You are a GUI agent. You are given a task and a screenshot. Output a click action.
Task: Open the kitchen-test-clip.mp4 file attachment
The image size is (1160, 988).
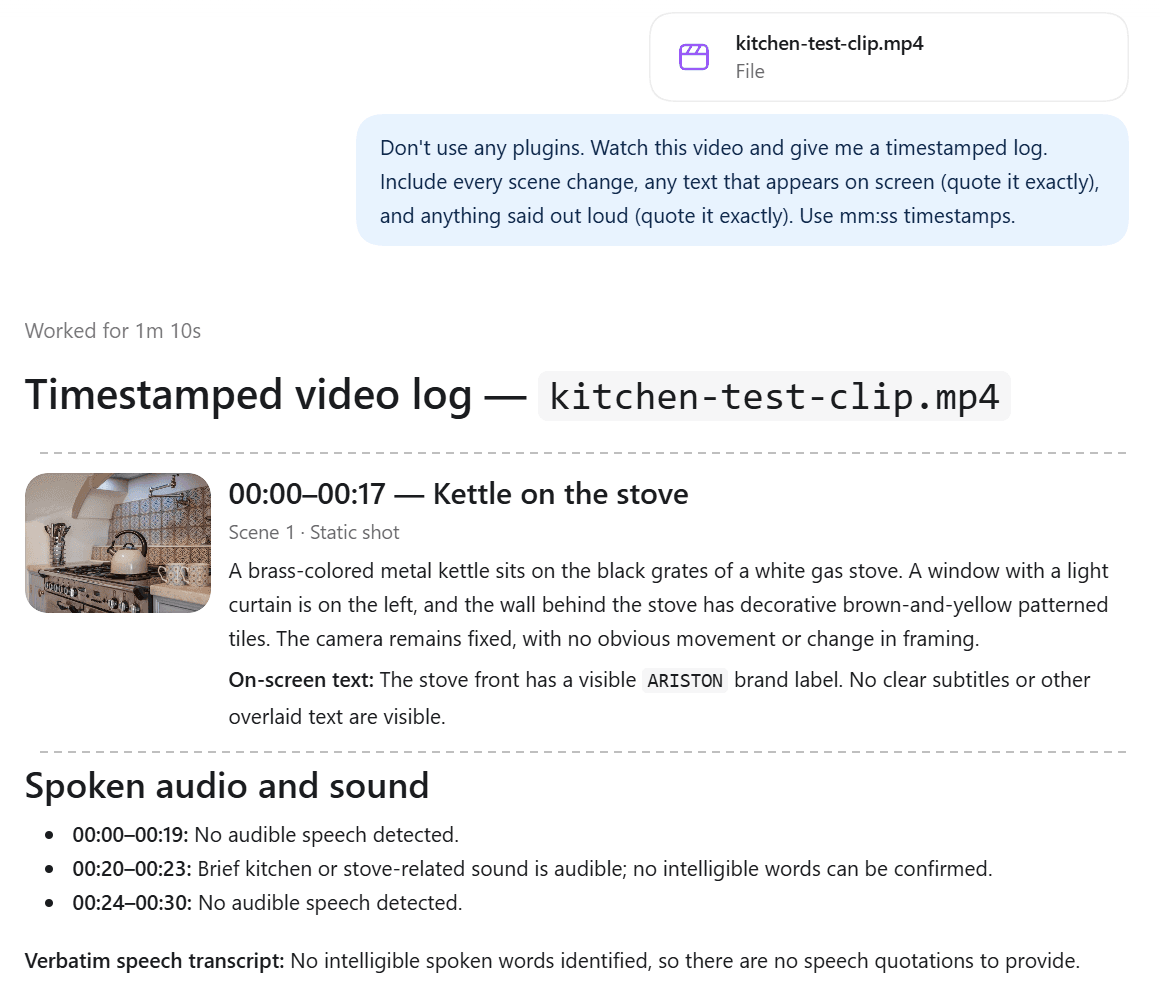[x=888, y=57]
